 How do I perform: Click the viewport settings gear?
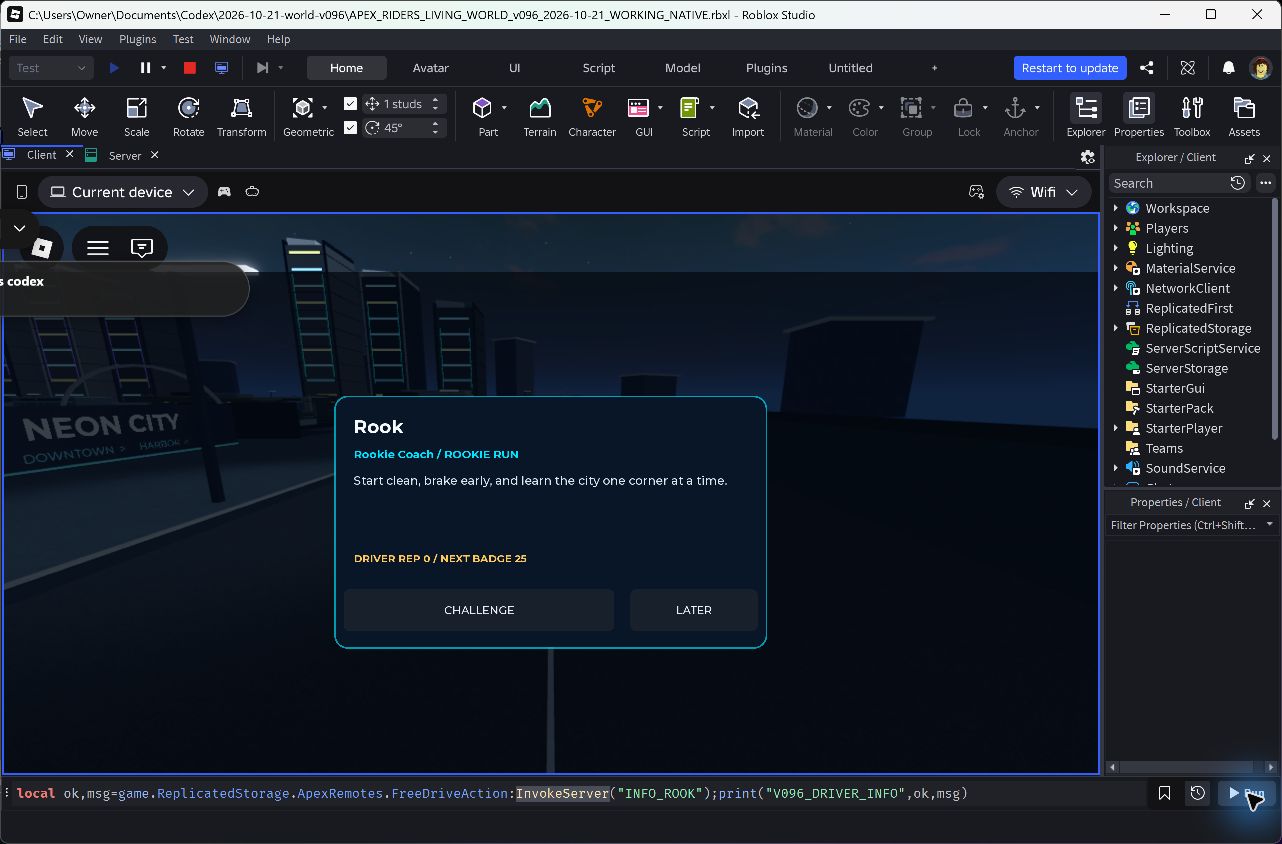[1088, 156]
